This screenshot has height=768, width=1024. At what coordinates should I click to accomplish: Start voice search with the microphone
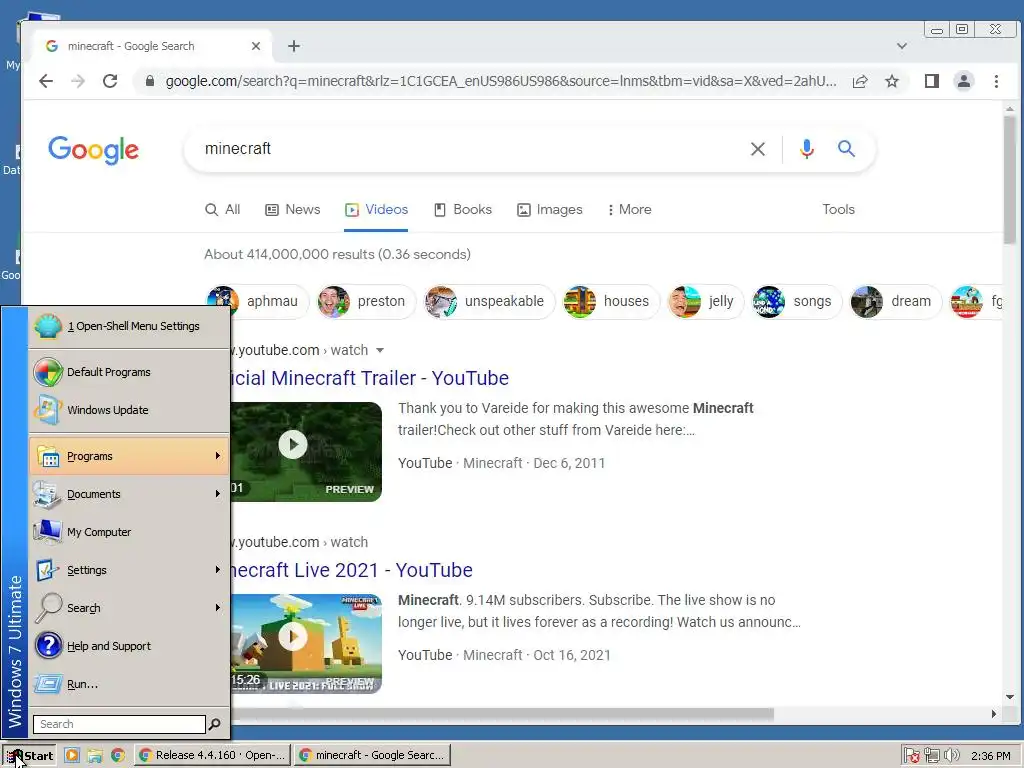click(x=807, y=150)
